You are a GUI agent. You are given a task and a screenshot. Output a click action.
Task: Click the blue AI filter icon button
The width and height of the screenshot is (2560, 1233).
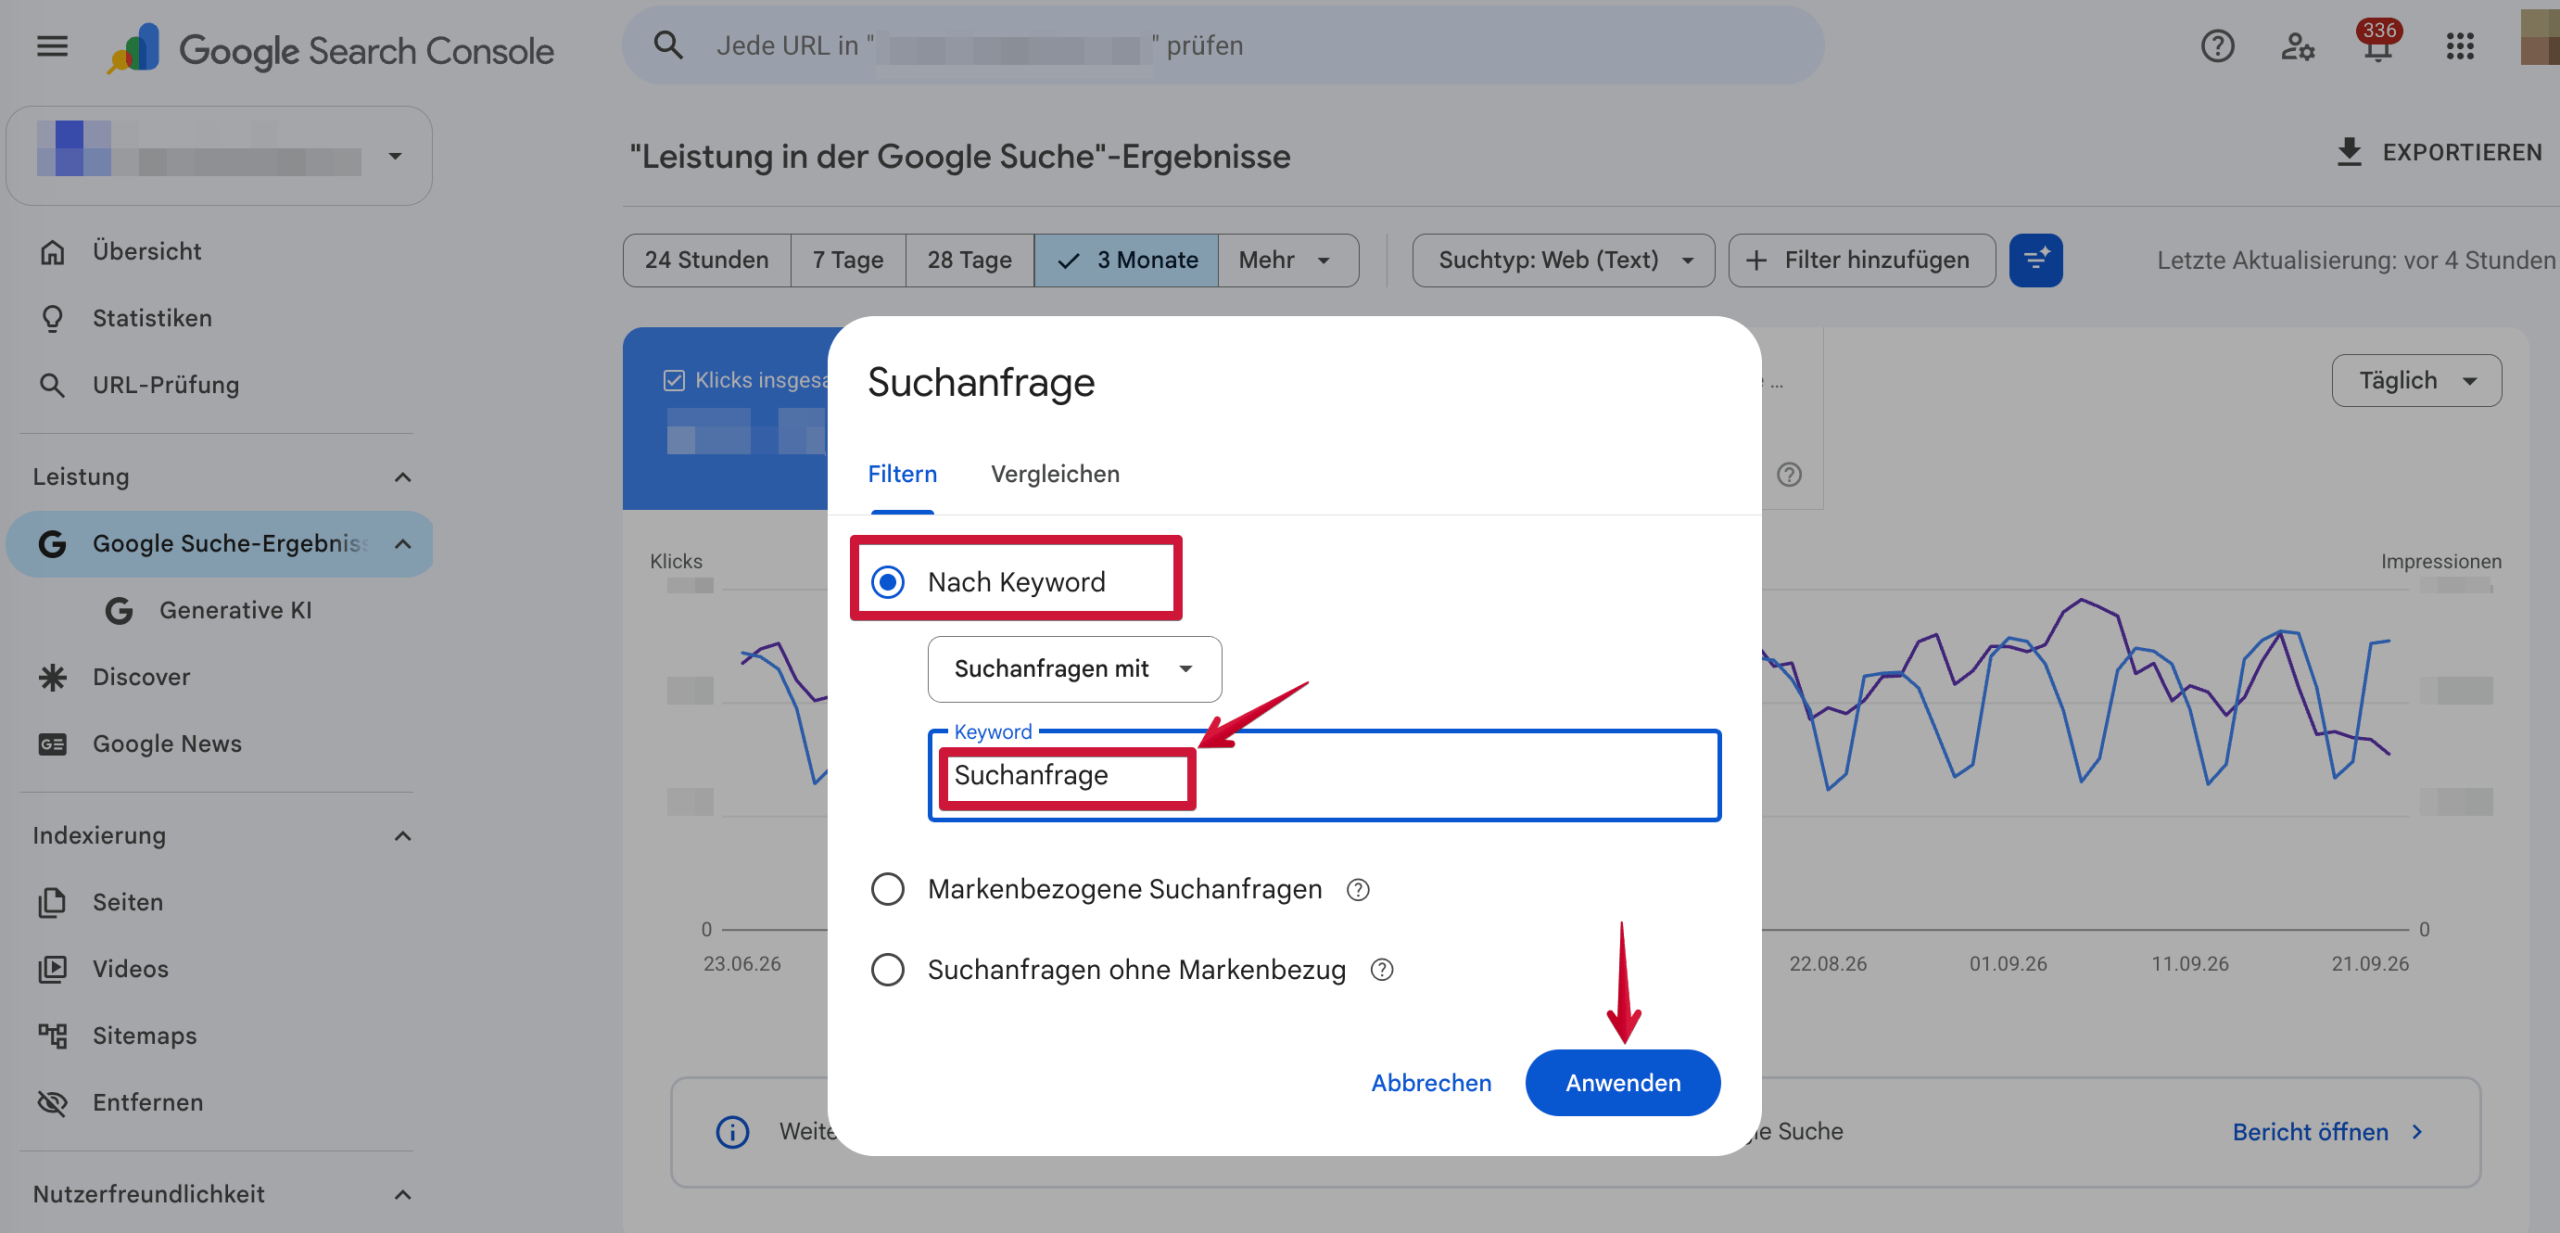(x=2036, y=260)
